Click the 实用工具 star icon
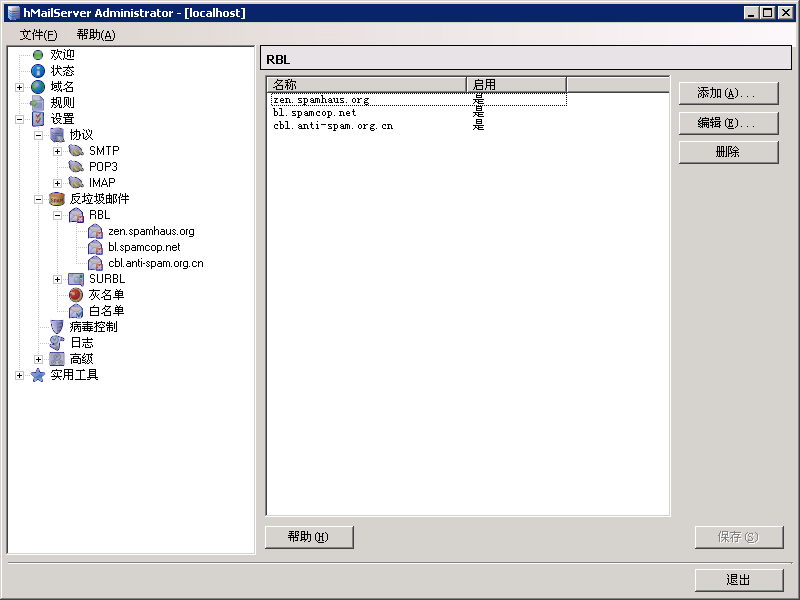Viewport: 800px width, 600px height. coord(38,375)
